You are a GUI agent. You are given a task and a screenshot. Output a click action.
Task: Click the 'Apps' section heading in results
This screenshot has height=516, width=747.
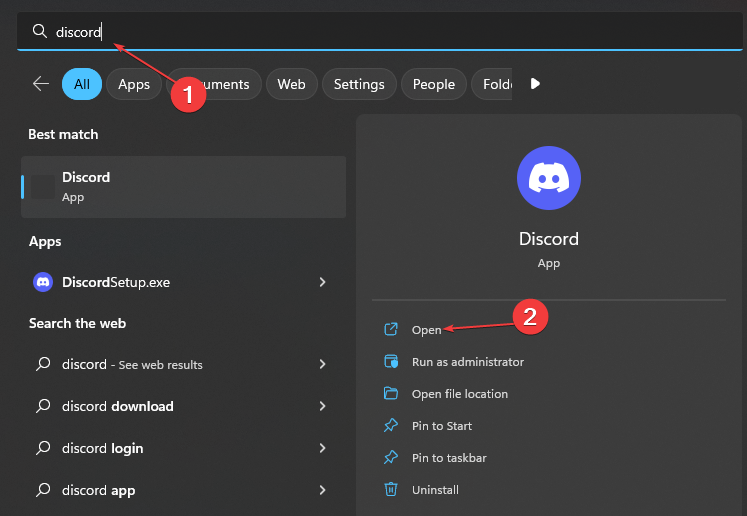(x=45, y=242)
